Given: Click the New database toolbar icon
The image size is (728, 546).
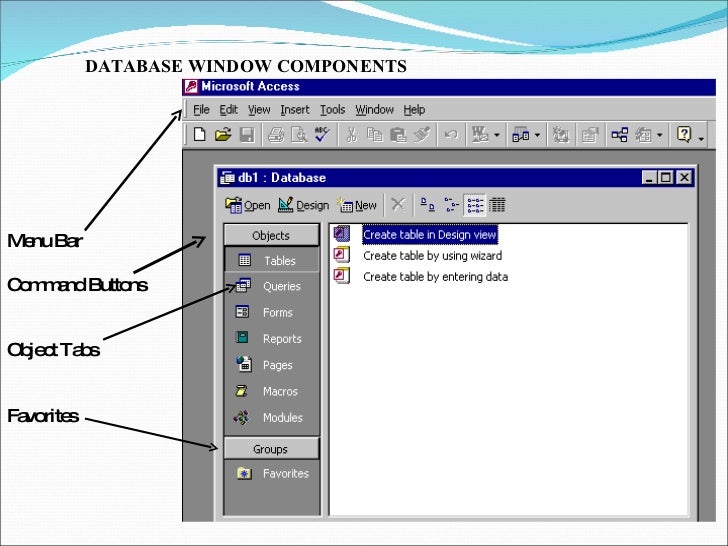Looking at the screenshot, I should coord(200,135).
